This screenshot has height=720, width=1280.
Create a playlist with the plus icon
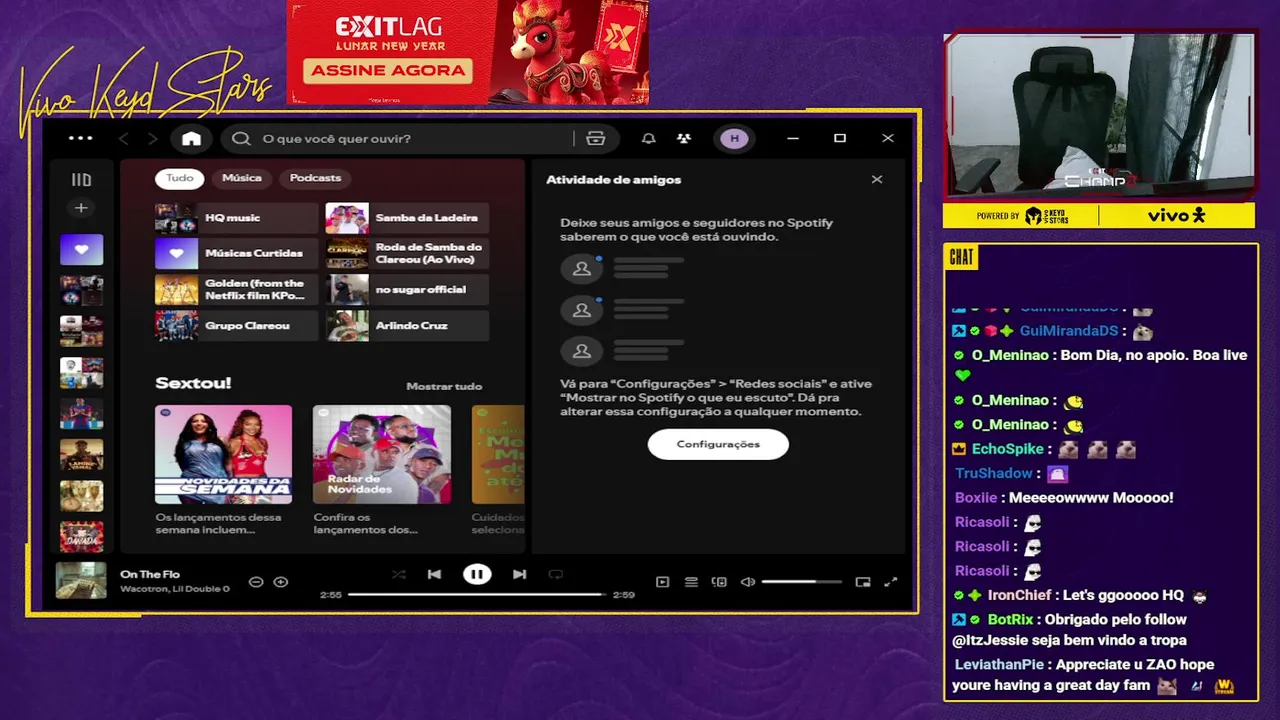81,208
